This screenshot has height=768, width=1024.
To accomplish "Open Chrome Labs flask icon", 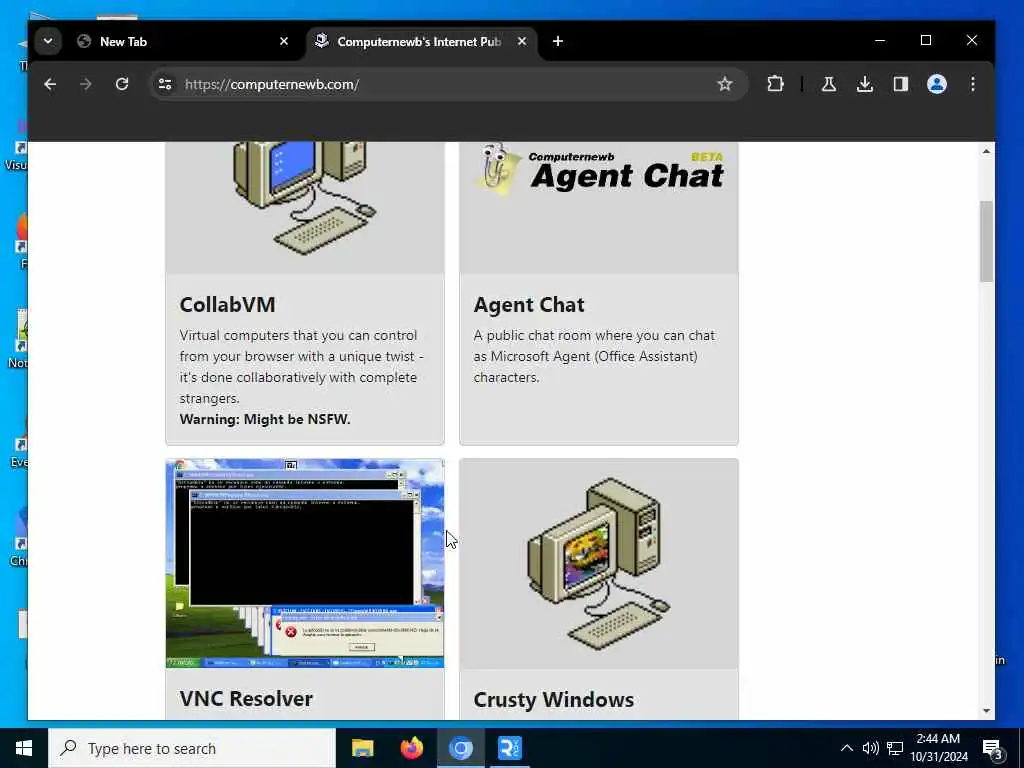I will click(x=829, y=84).
